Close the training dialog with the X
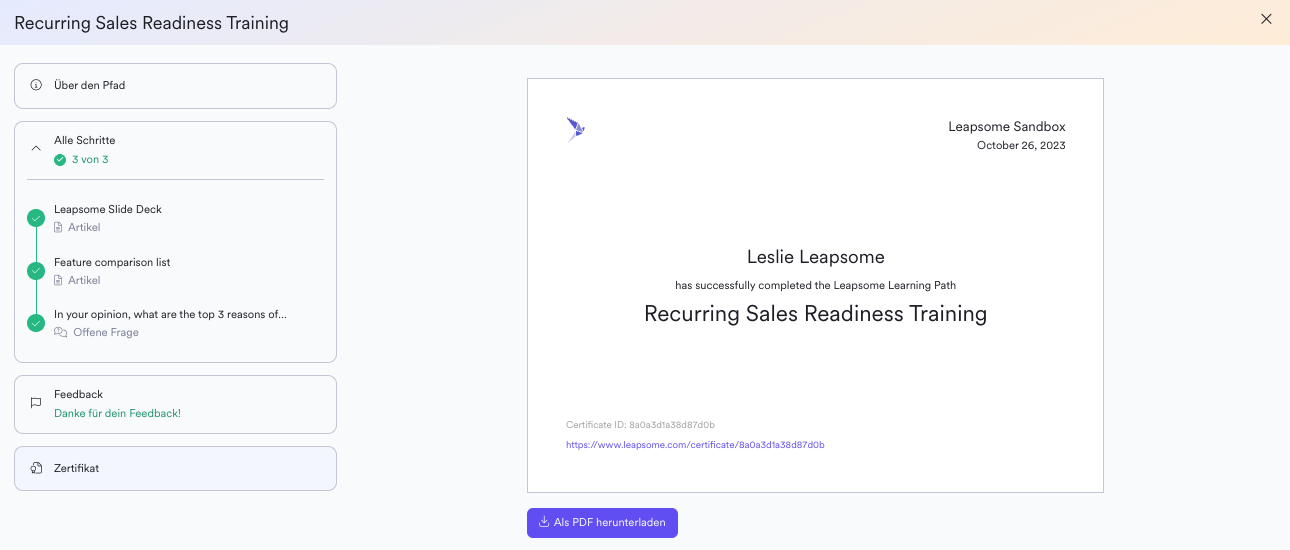The image size is (1290, 550). pos(1266,19)
